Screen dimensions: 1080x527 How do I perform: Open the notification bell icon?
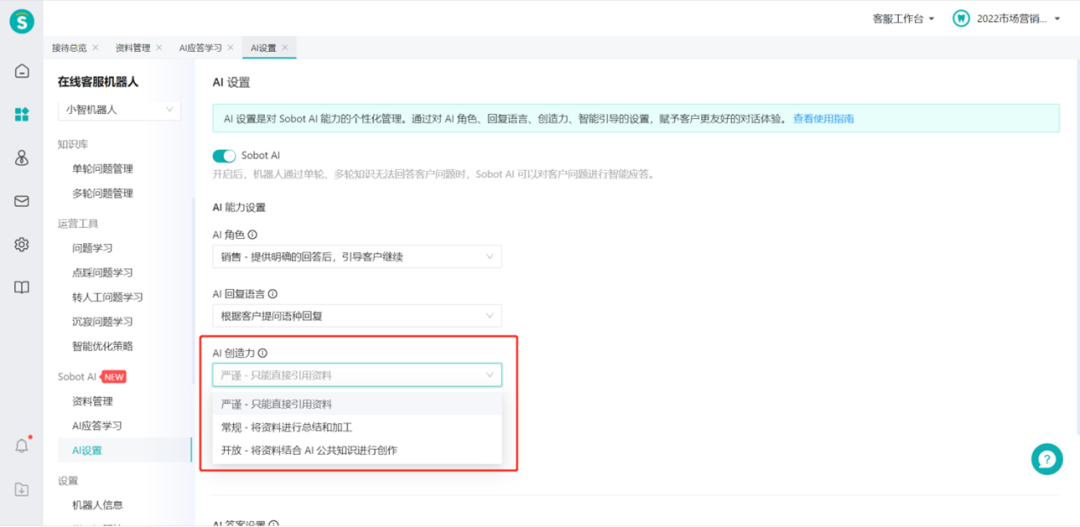[22, 446]
